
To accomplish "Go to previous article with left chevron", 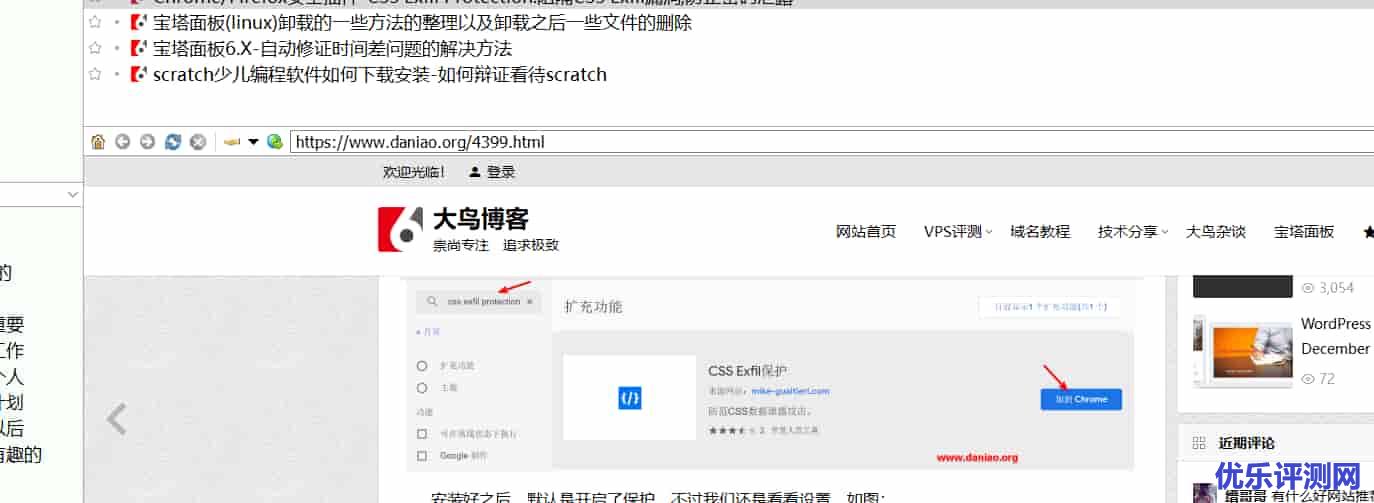I will (117, 419).
